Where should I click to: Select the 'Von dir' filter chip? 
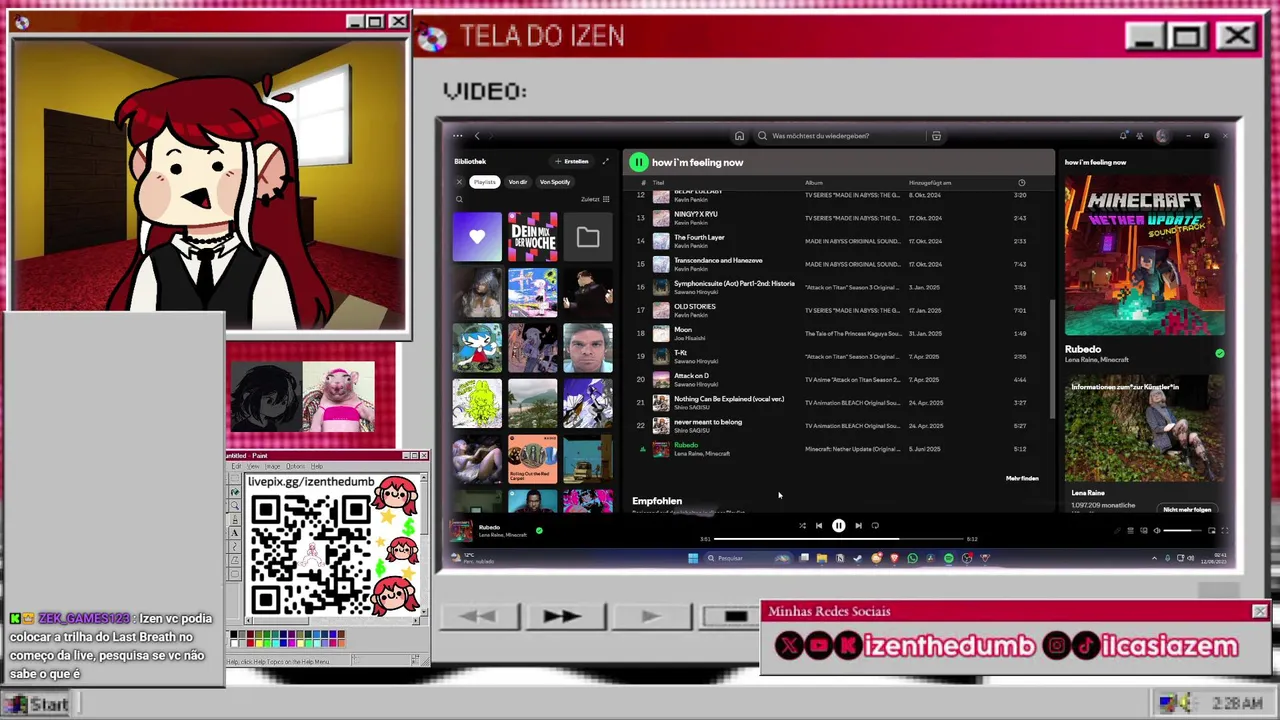pos(517,182)
